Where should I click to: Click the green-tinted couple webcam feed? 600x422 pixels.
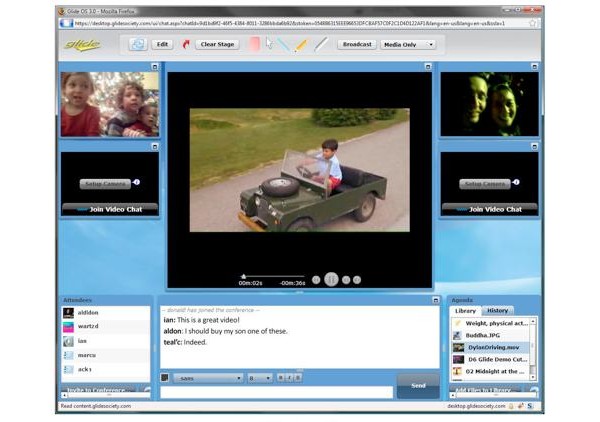click(x=489, y=104)
